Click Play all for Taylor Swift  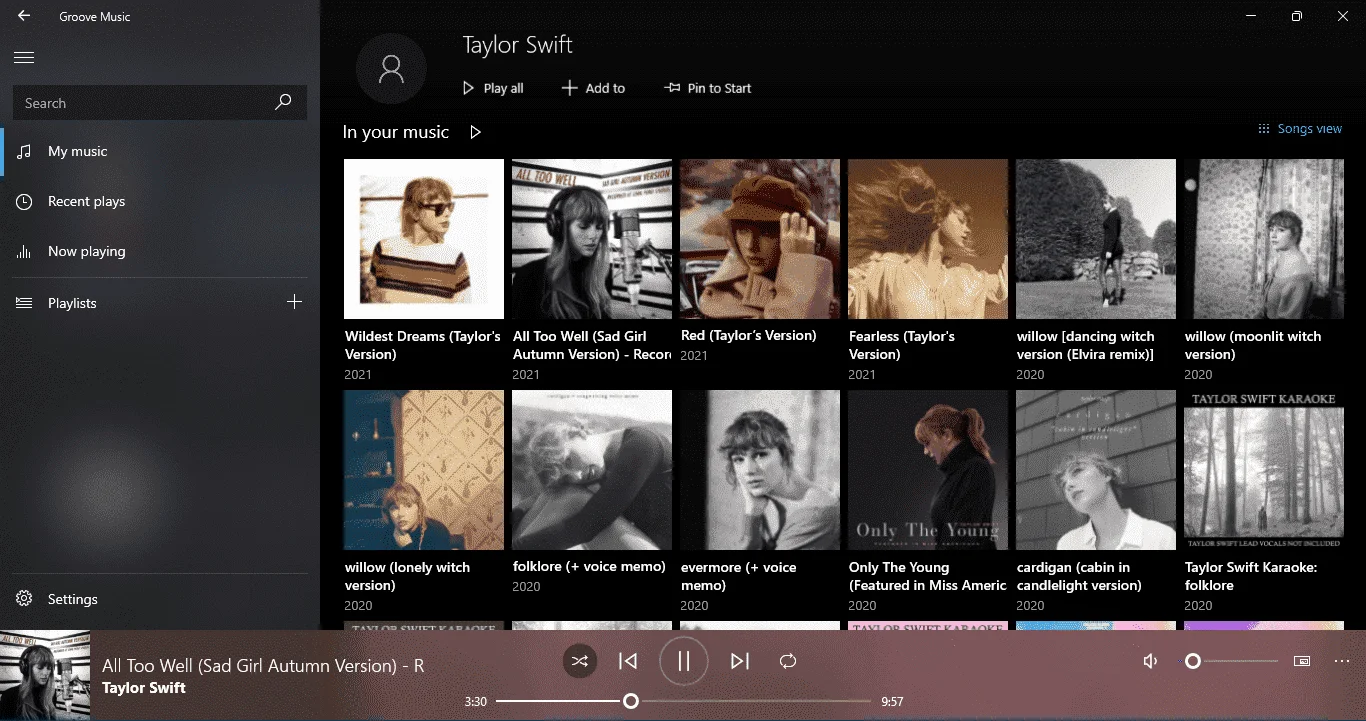coord(493,88)
